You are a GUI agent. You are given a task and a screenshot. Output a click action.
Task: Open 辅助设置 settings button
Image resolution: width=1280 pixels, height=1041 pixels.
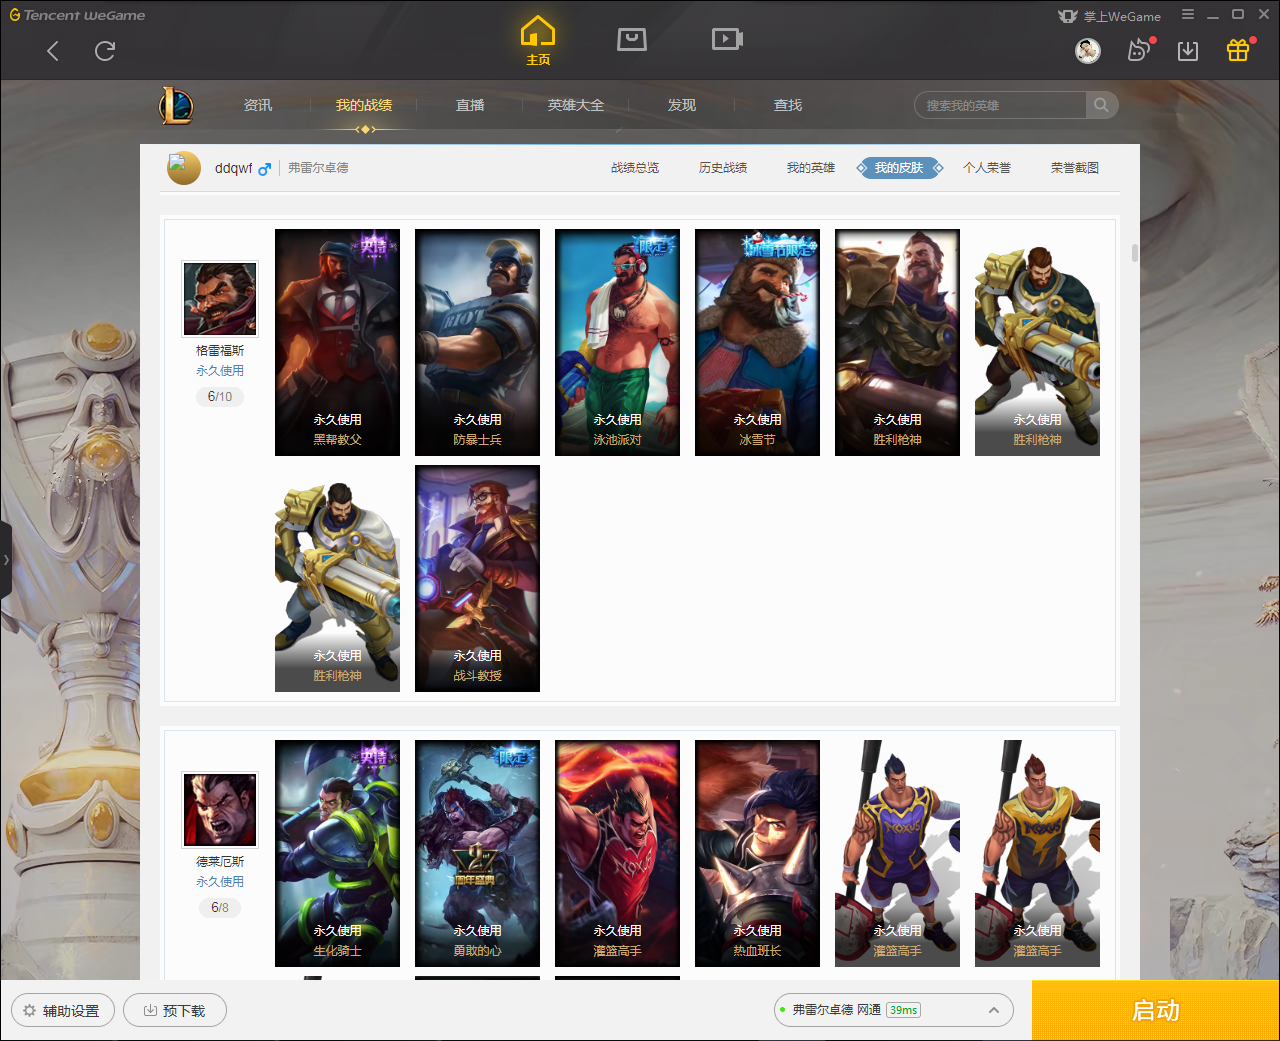click(63, 1011)
